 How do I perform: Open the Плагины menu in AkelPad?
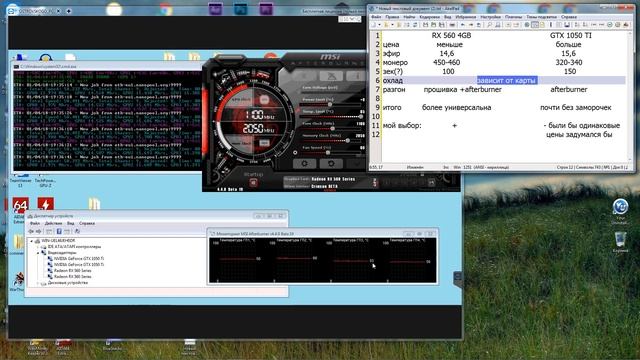pos(513,17)
